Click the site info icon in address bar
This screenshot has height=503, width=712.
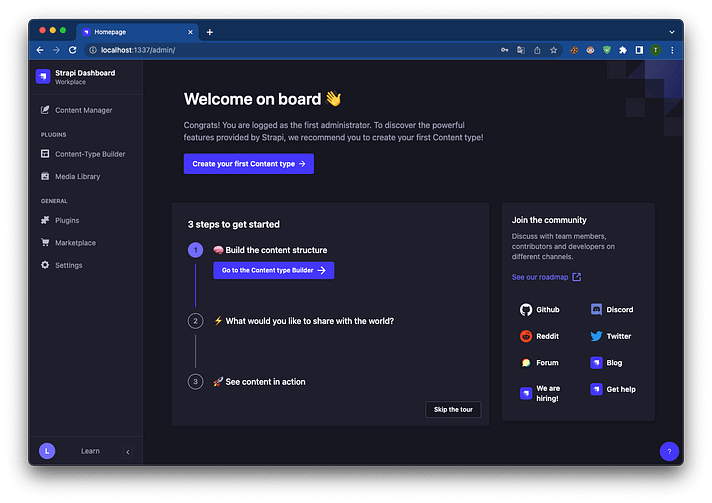tap(93, 50)
